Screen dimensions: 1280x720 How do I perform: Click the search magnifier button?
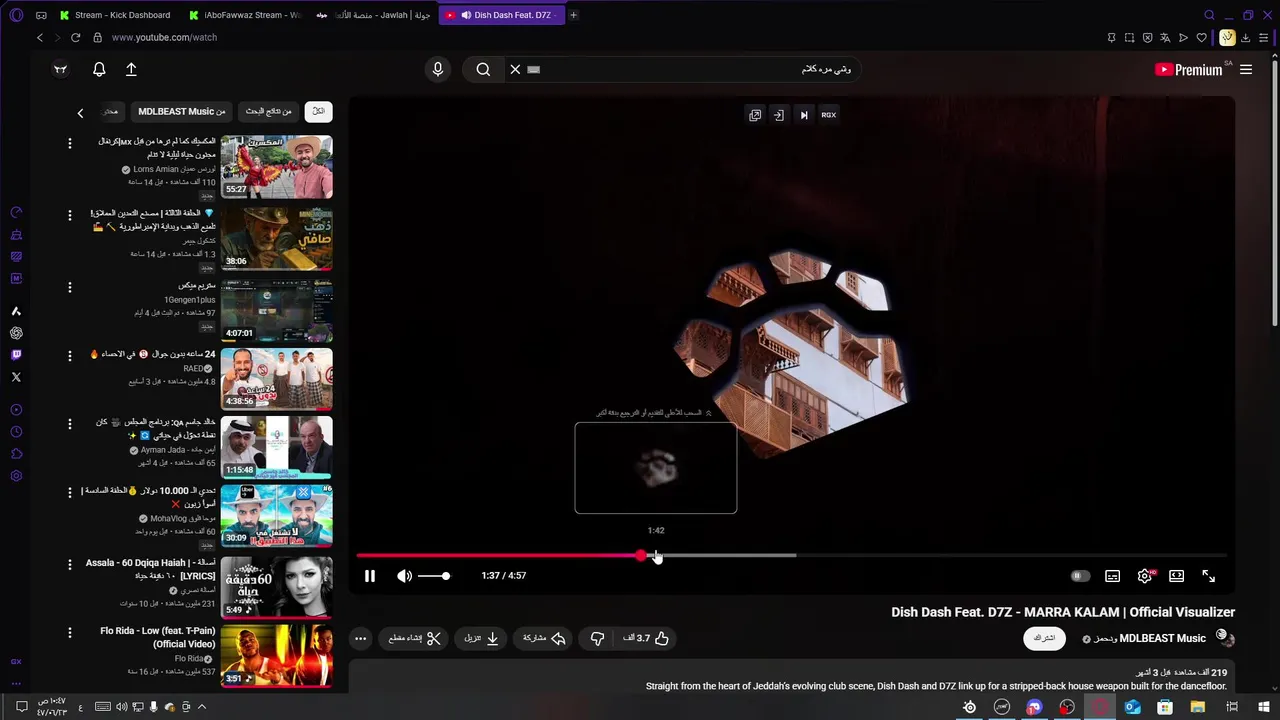(x=483, y=69)
